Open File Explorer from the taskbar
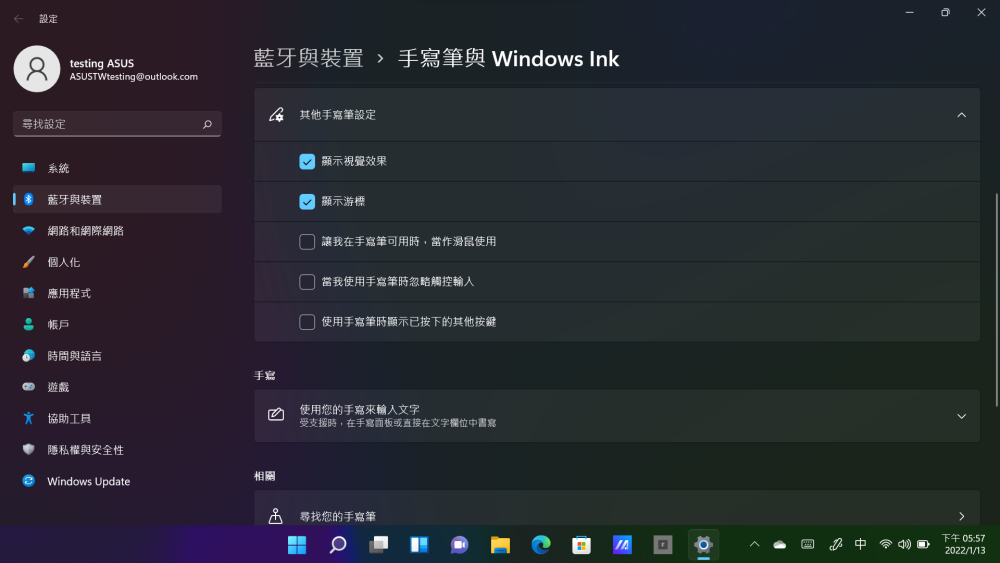 [x=500, y=545]
